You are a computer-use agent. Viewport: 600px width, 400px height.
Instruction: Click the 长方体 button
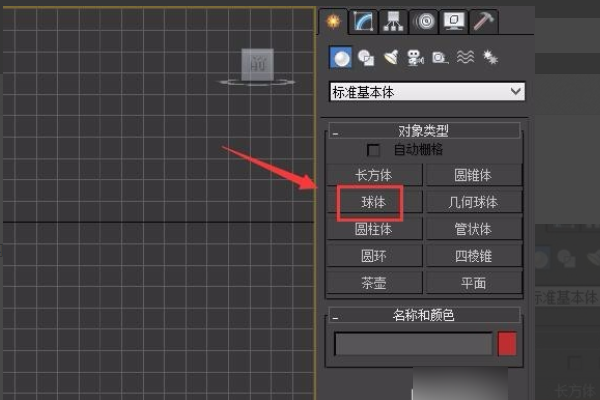coord(374,175)
